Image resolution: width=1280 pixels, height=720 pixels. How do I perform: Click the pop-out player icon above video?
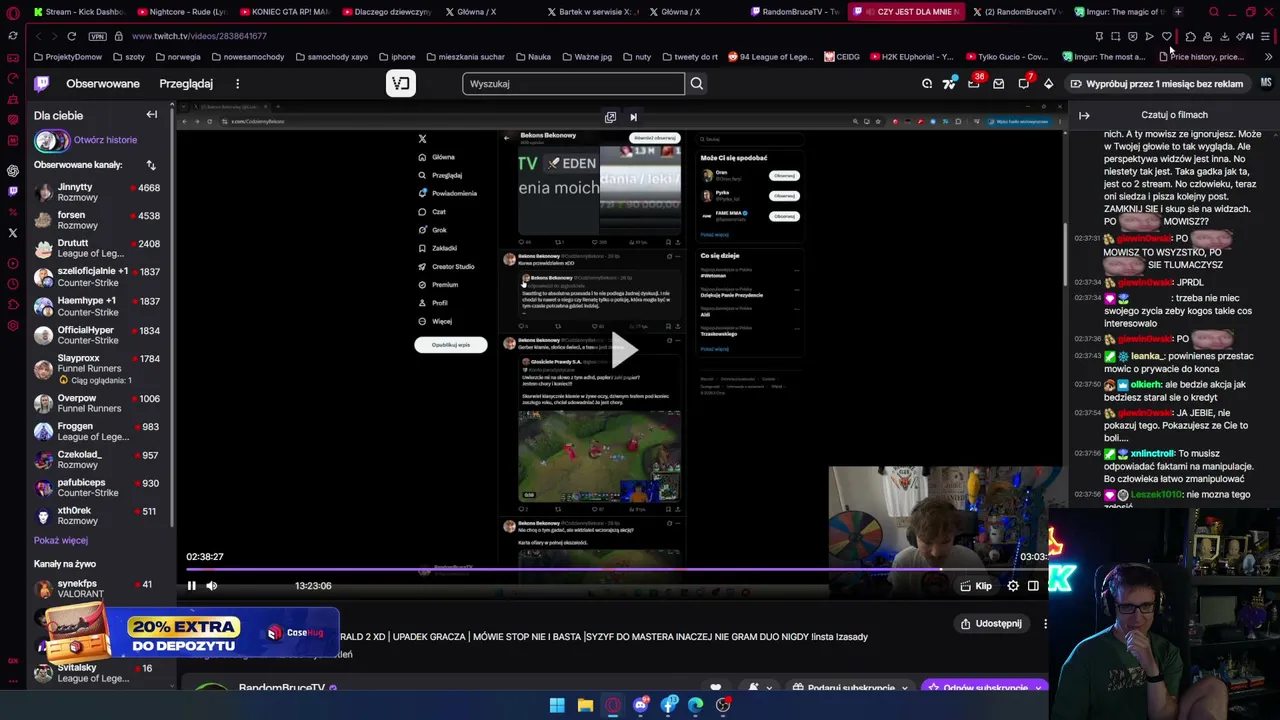tap(610, 117)
